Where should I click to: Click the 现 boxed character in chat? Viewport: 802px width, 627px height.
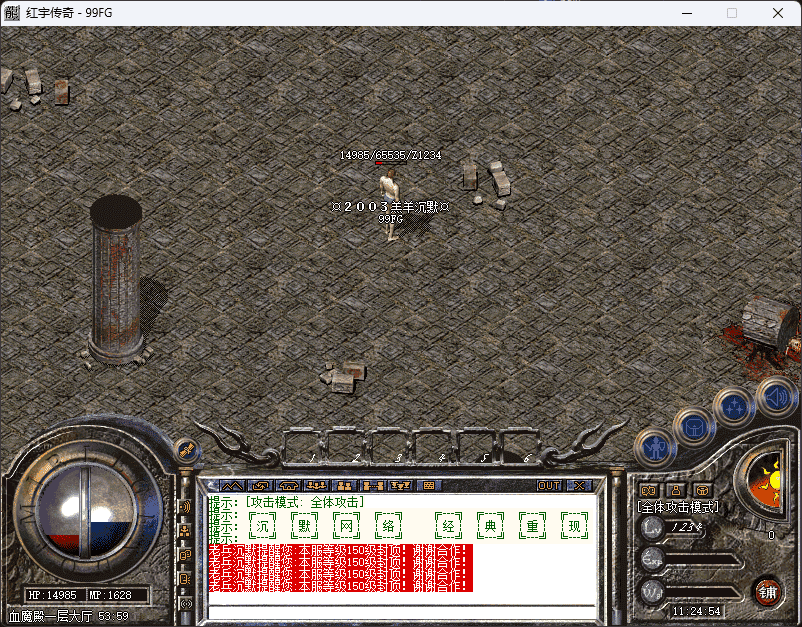coord(574,526)
